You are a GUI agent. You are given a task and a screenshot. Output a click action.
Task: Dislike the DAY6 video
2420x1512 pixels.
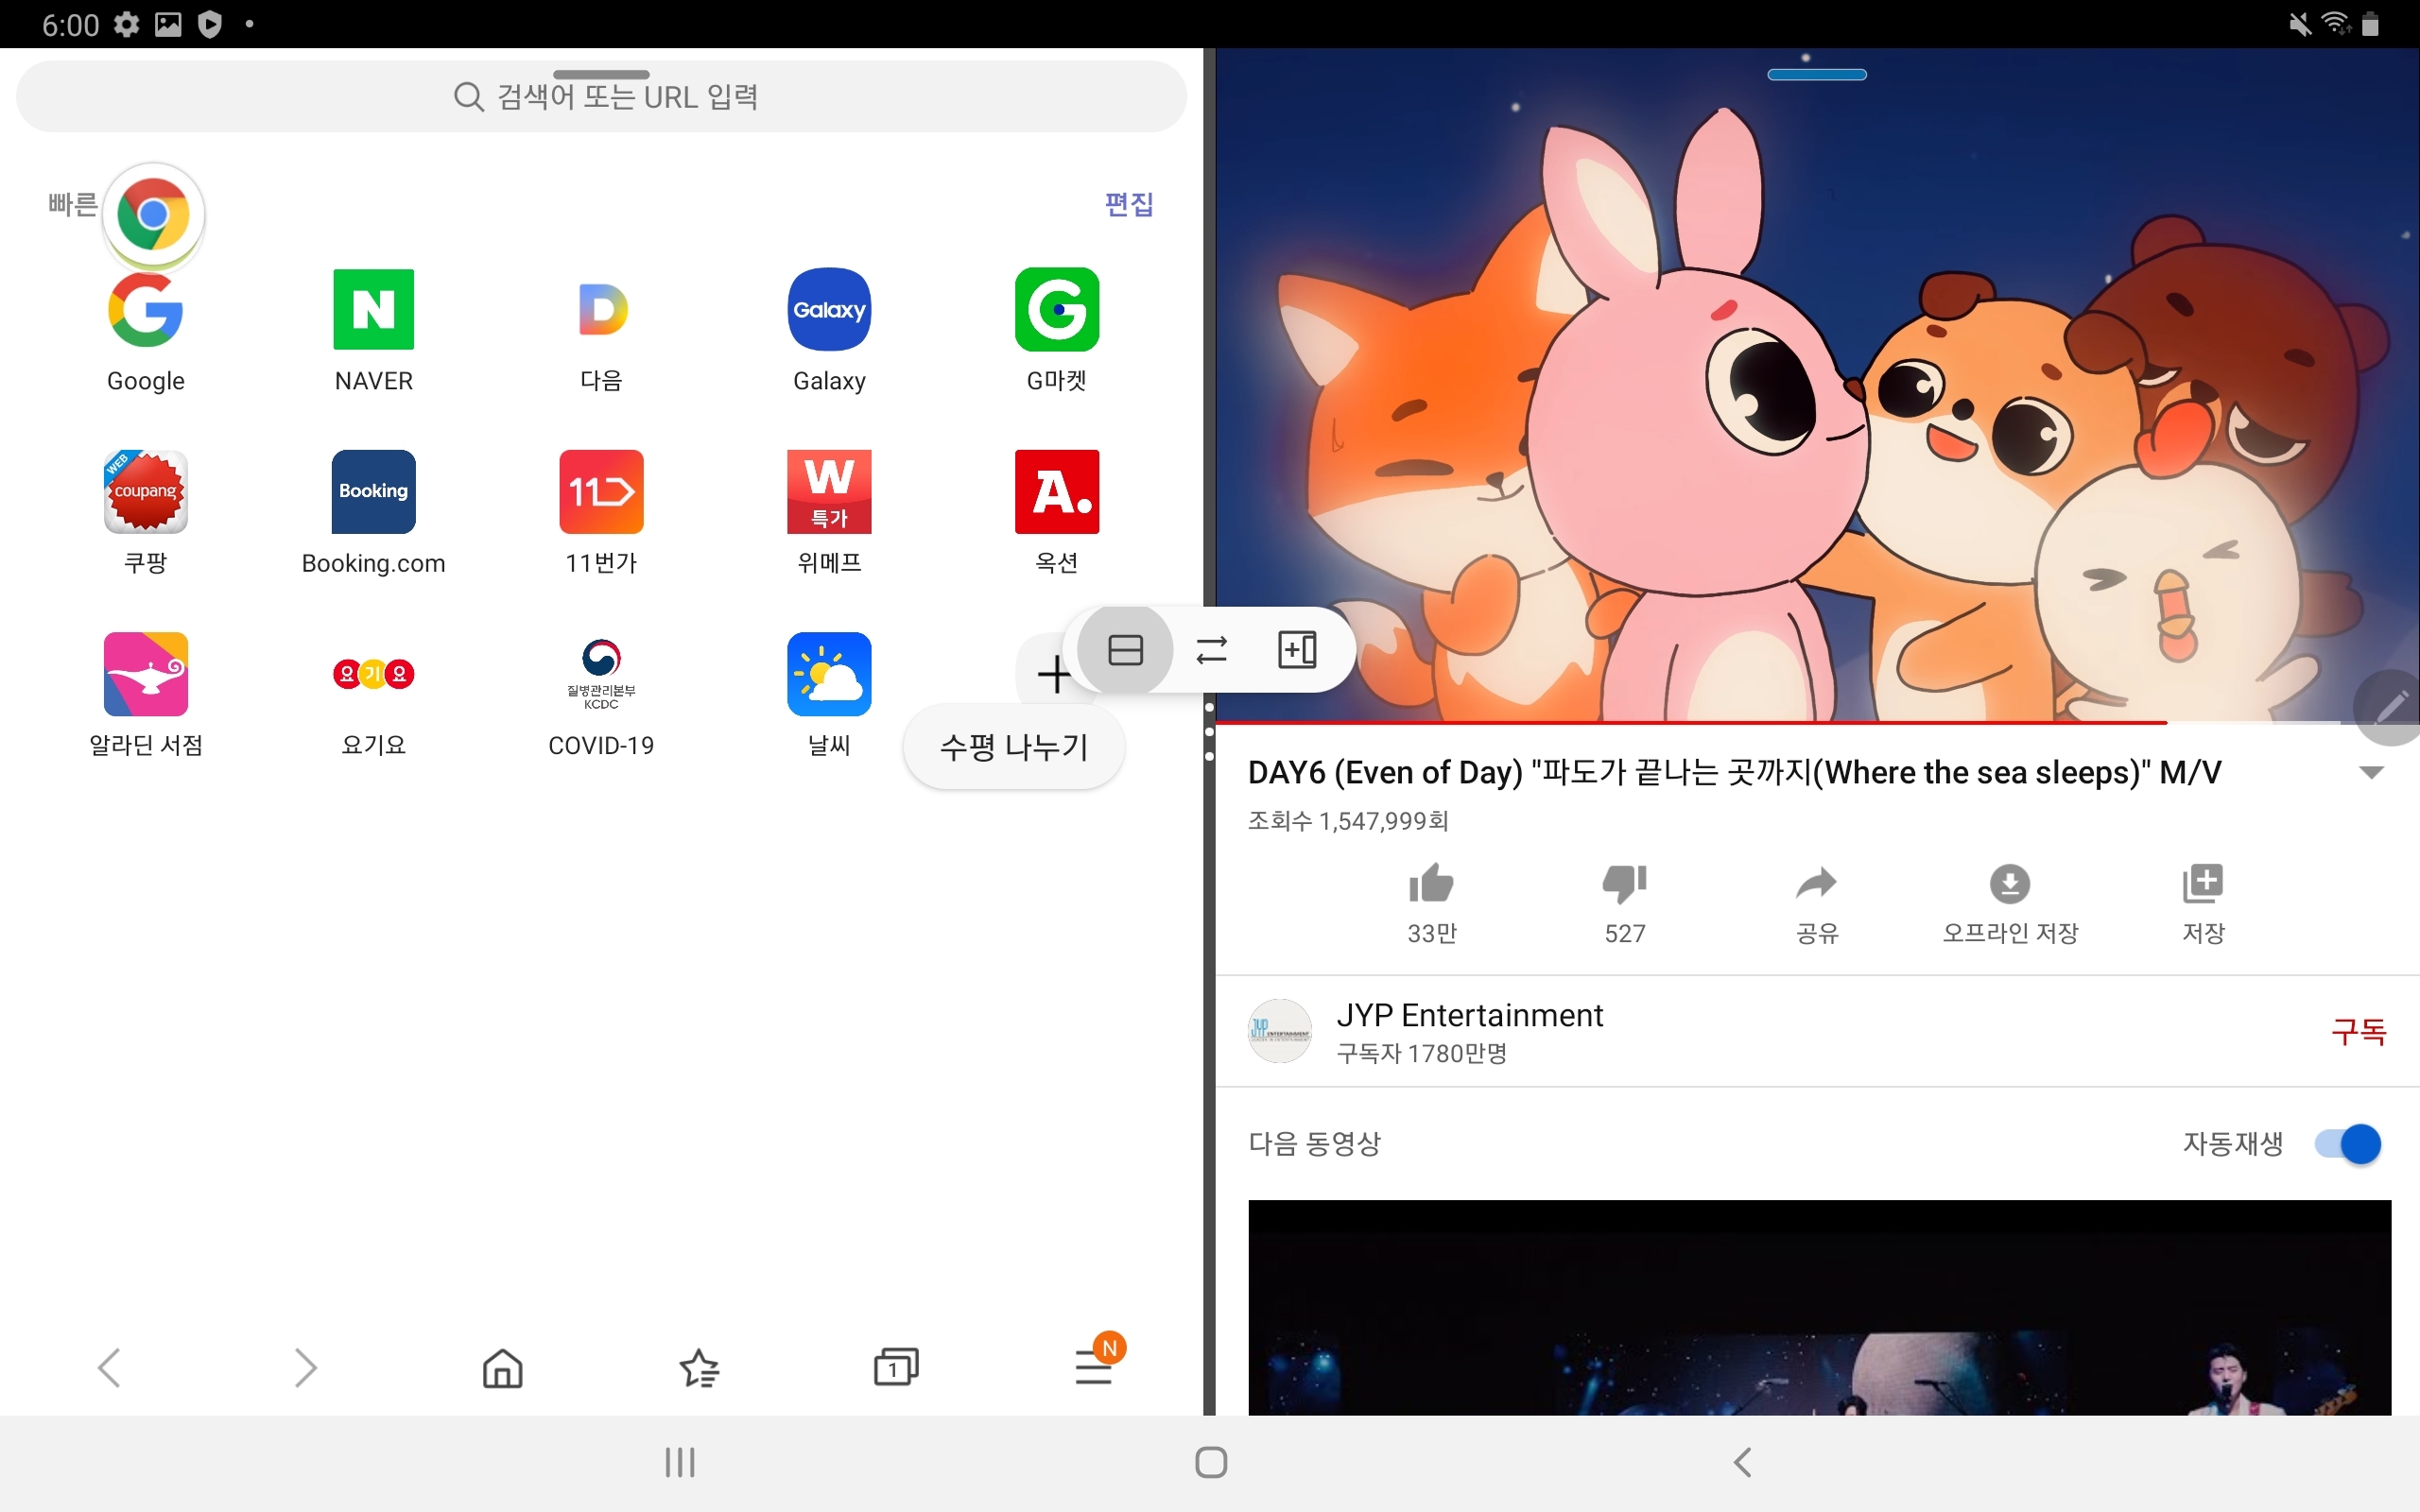click(1624, 903)
